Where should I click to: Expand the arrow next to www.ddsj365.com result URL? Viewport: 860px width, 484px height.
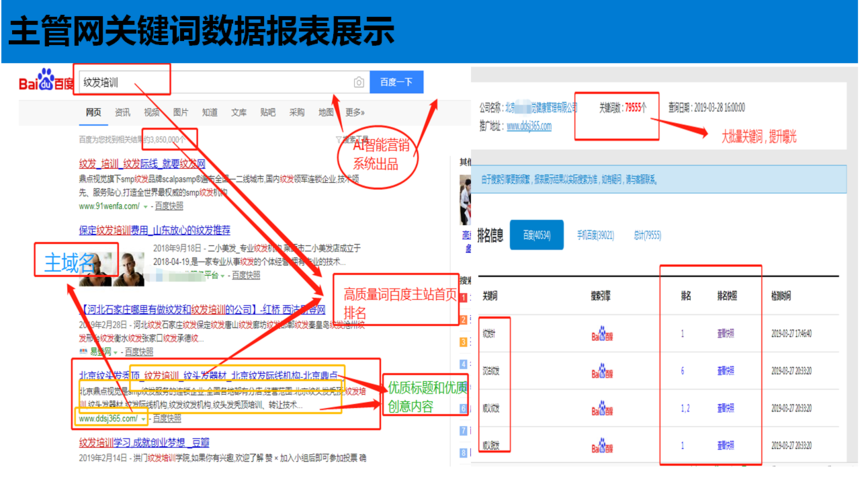click(143, 419)
